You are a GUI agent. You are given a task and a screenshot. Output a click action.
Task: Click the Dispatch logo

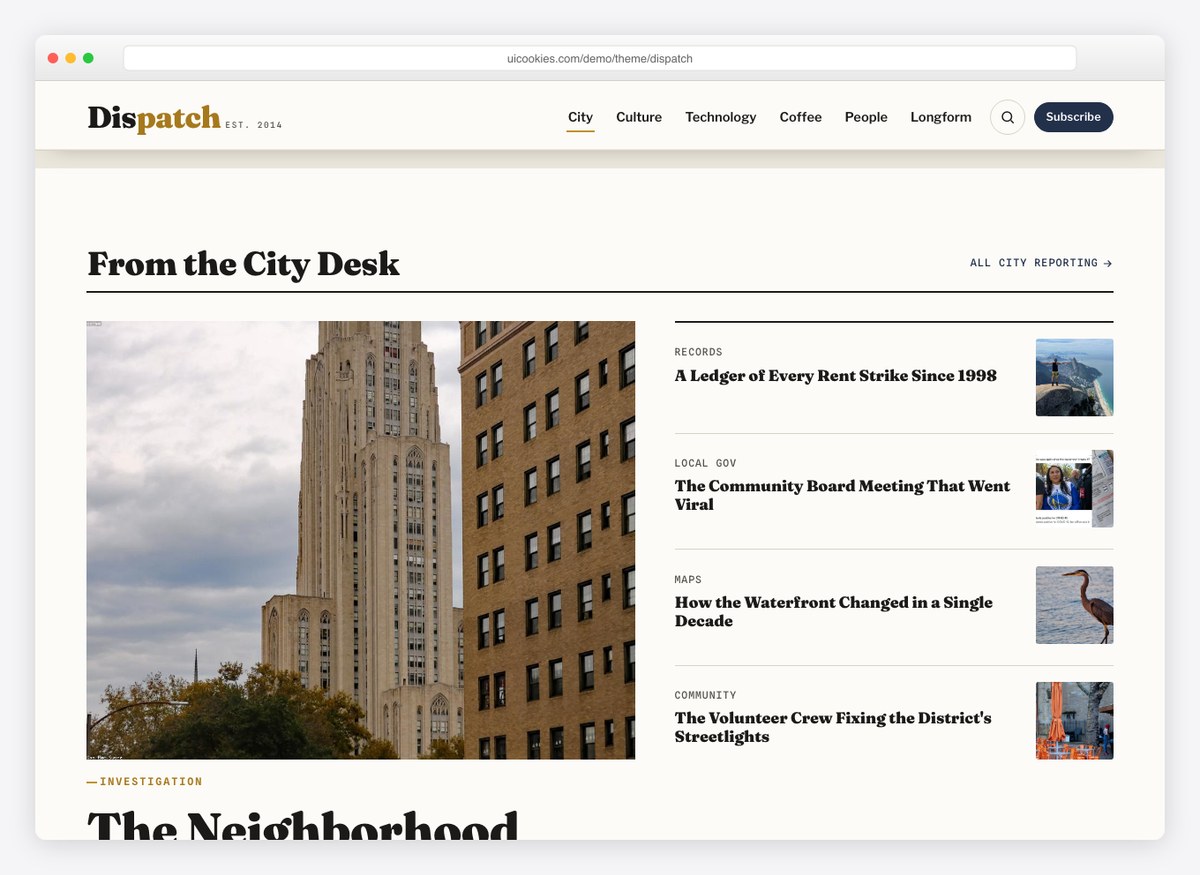[154, 117]
